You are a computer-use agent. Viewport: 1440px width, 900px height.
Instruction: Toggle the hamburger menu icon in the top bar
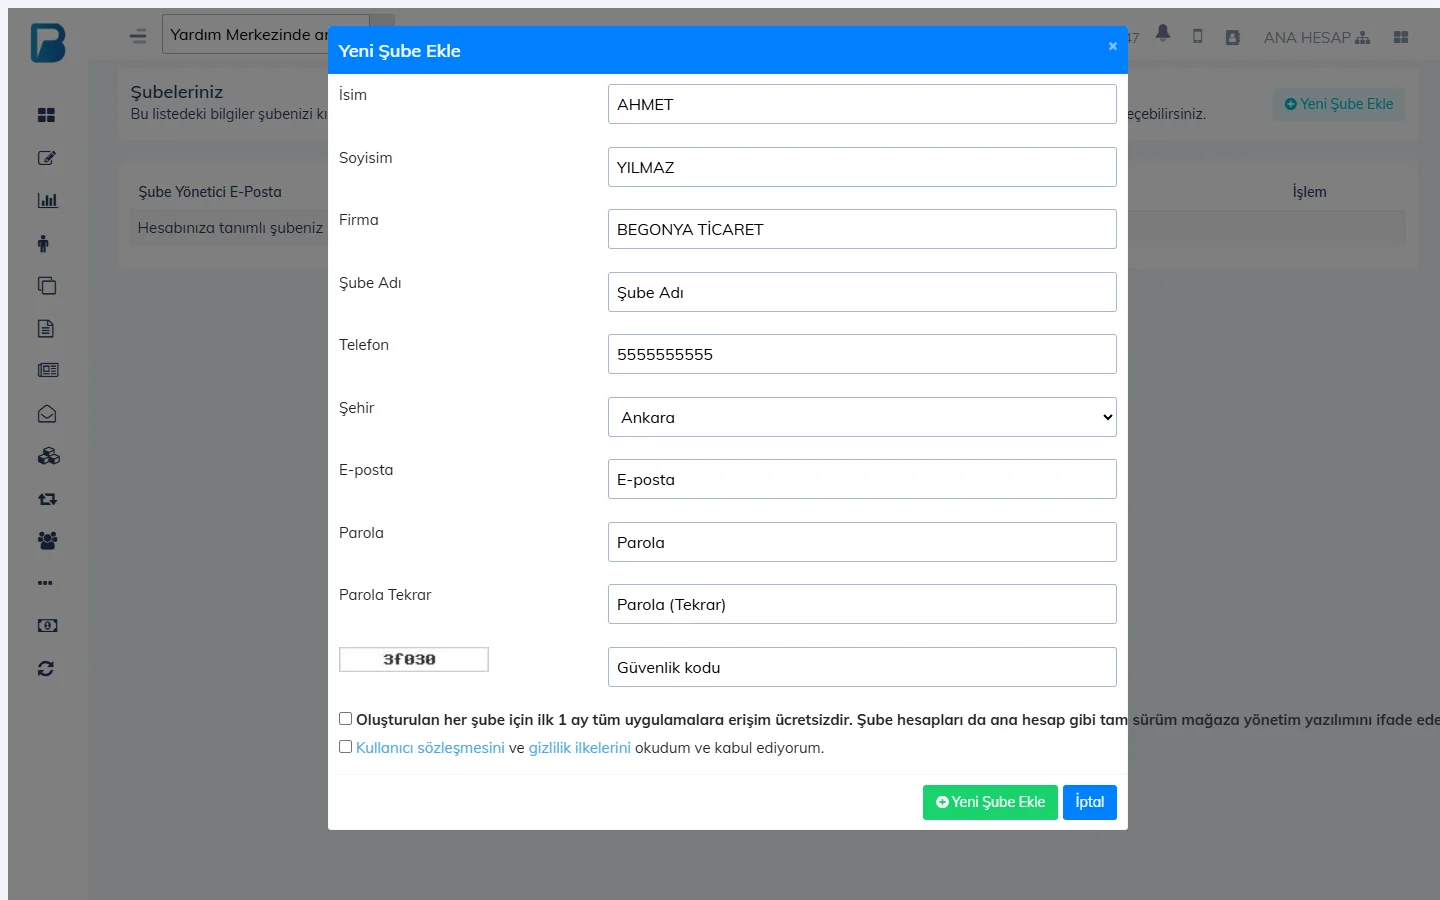(138, 36)
